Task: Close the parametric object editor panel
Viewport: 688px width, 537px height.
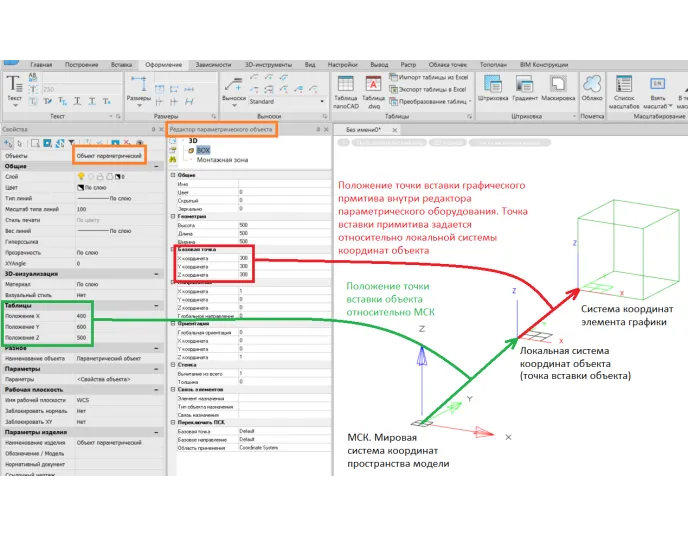Action: [x=326, y=129]
